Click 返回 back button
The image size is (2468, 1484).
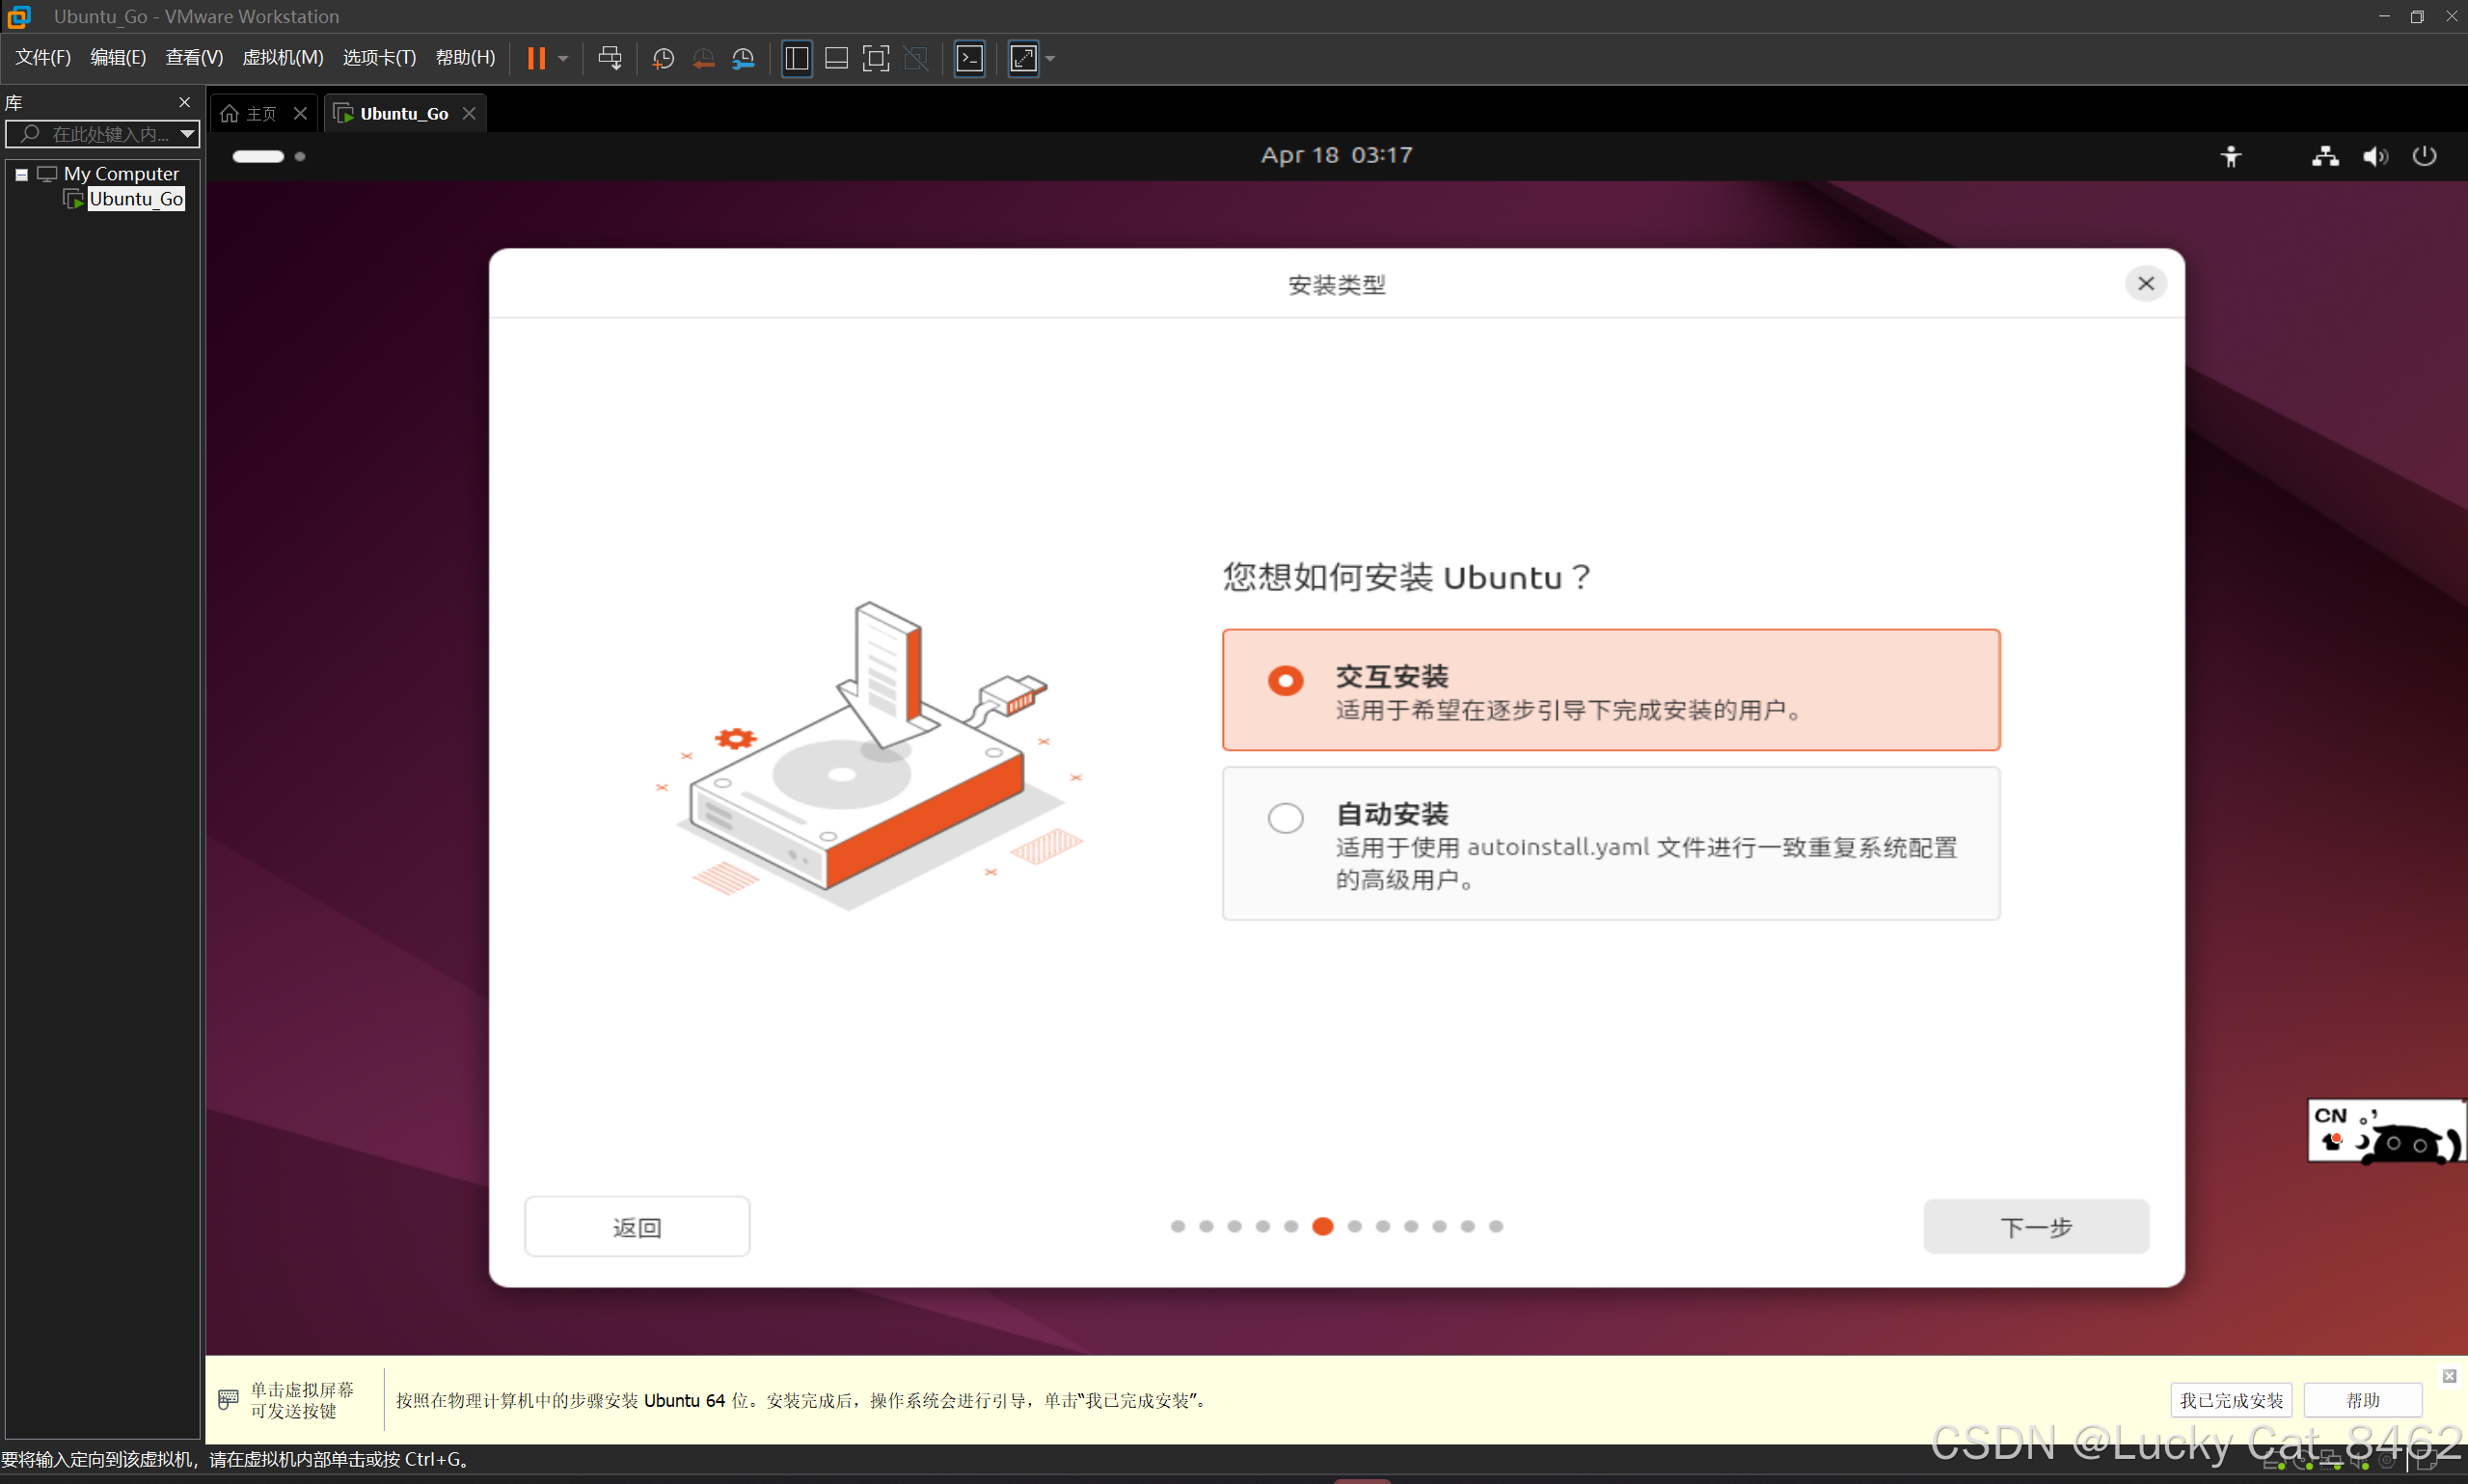click(x=636, y=1226)
